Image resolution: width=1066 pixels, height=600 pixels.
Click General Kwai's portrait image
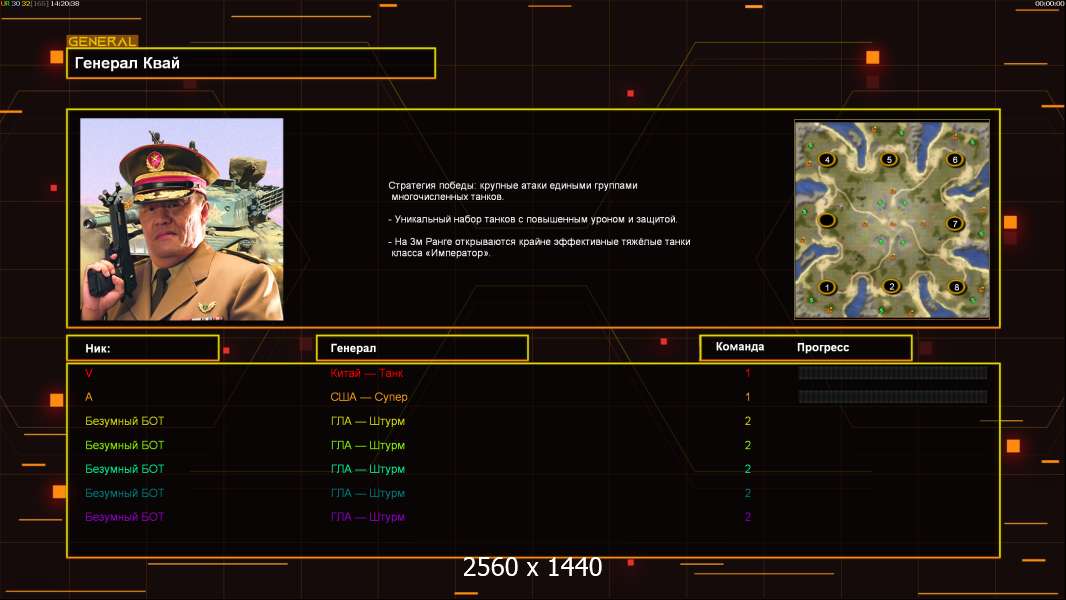coord(182,219)
